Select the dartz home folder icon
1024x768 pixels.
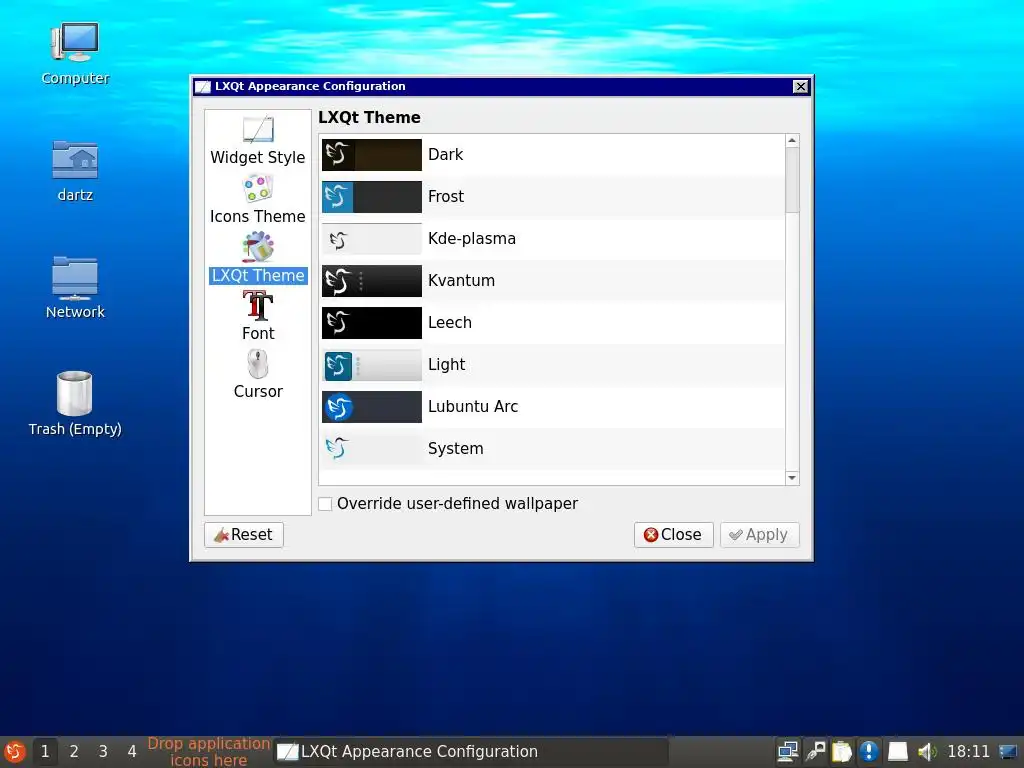tap(75, 171)
